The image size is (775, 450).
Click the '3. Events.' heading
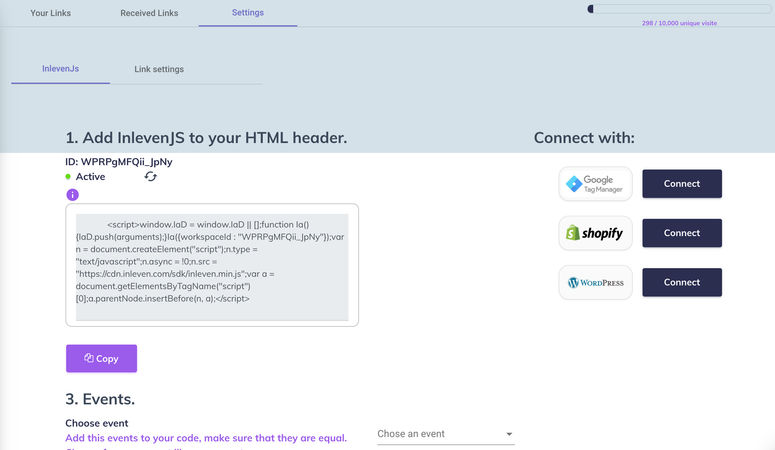100,399
